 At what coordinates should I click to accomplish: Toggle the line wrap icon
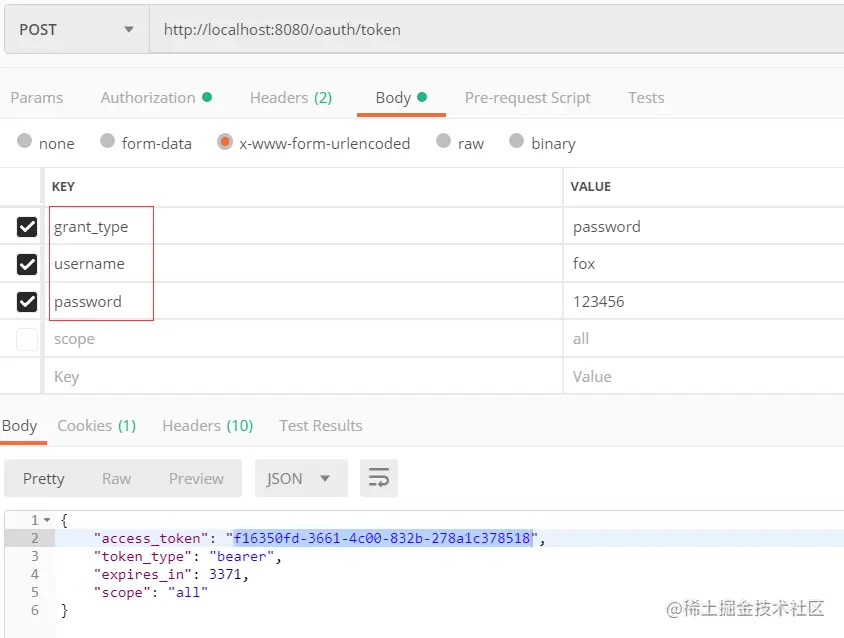point(379,478)
